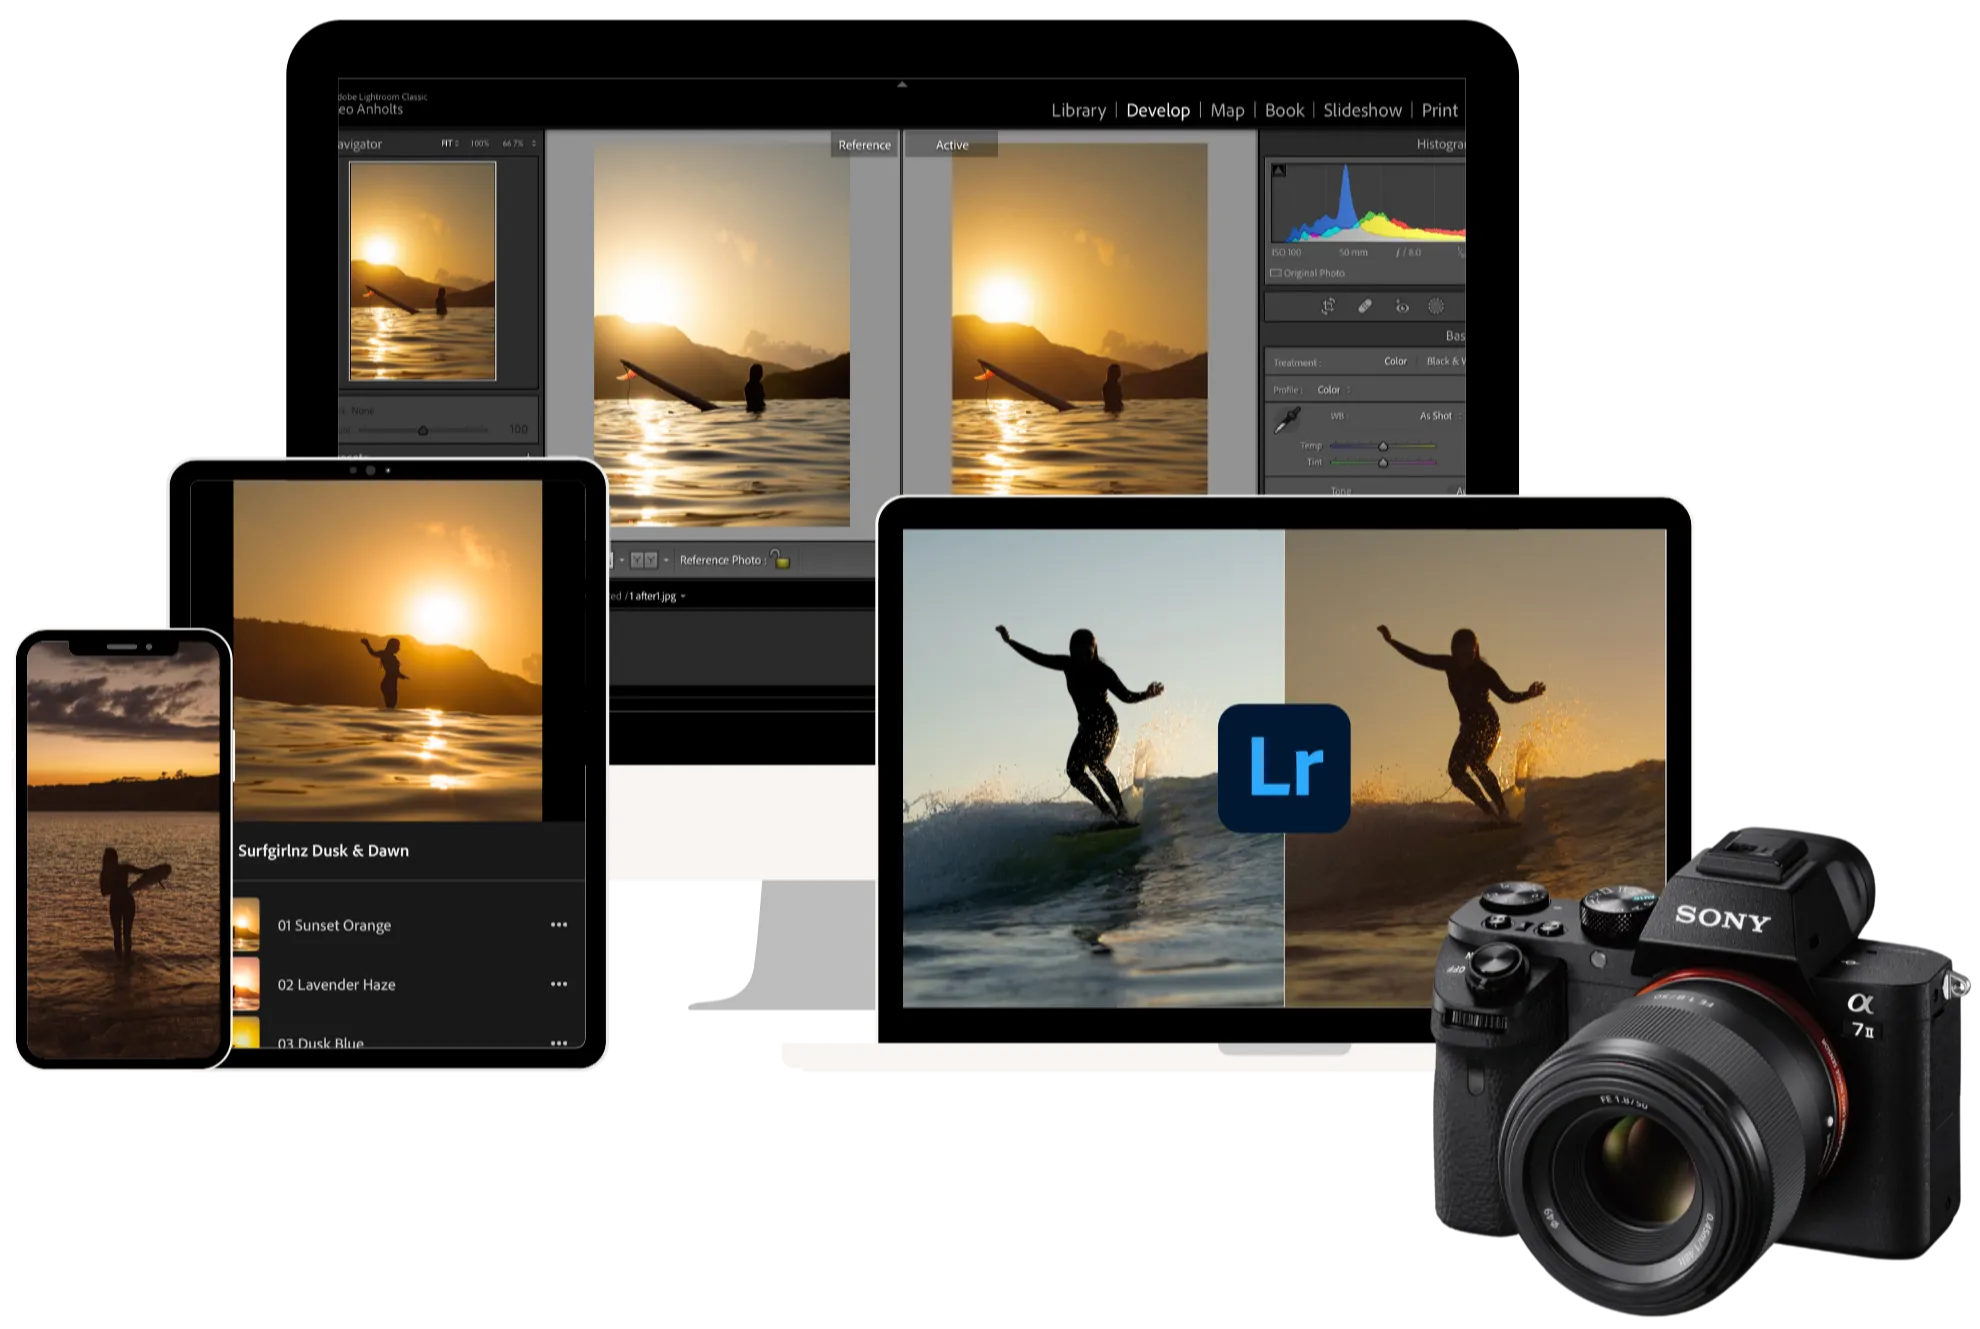Select the 03 Dusk Blue preset
The width and height of the screenshot is (1980, 1329).
(x=320, y=1043)
